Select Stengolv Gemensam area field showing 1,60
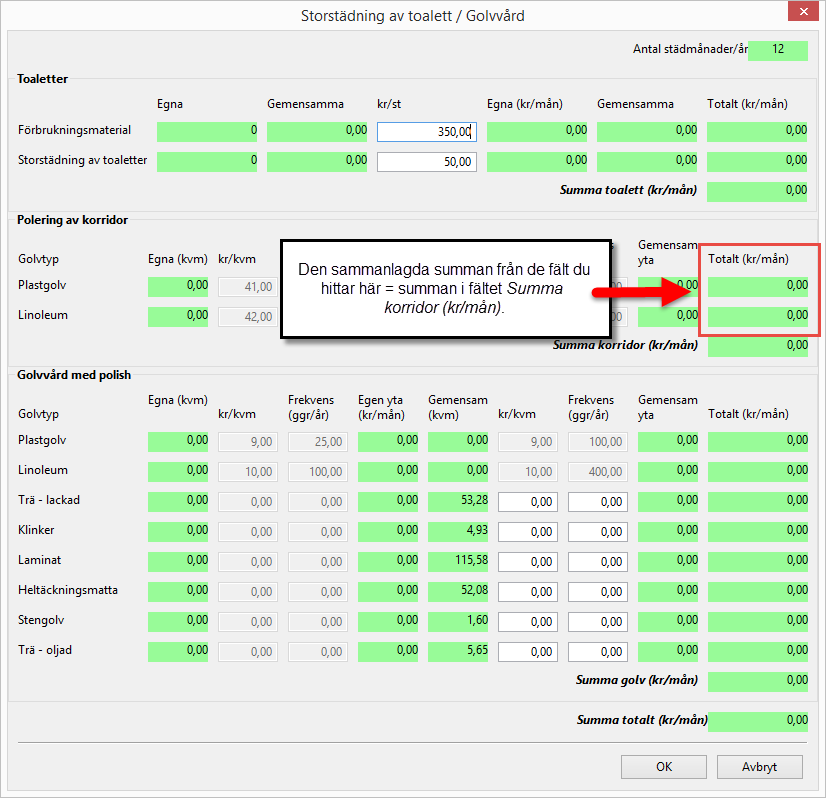 pyautogui.click(x=458, y=621)
